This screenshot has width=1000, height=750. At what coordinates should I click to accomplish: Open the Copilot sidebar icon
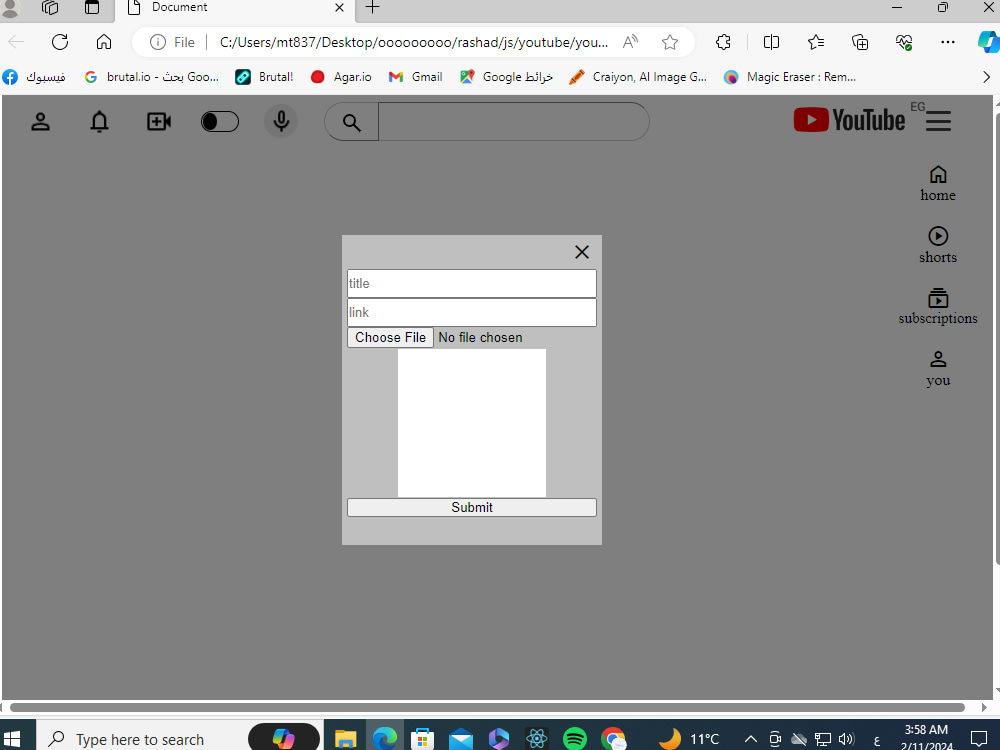pyautogui.click(x=988, y=42)
